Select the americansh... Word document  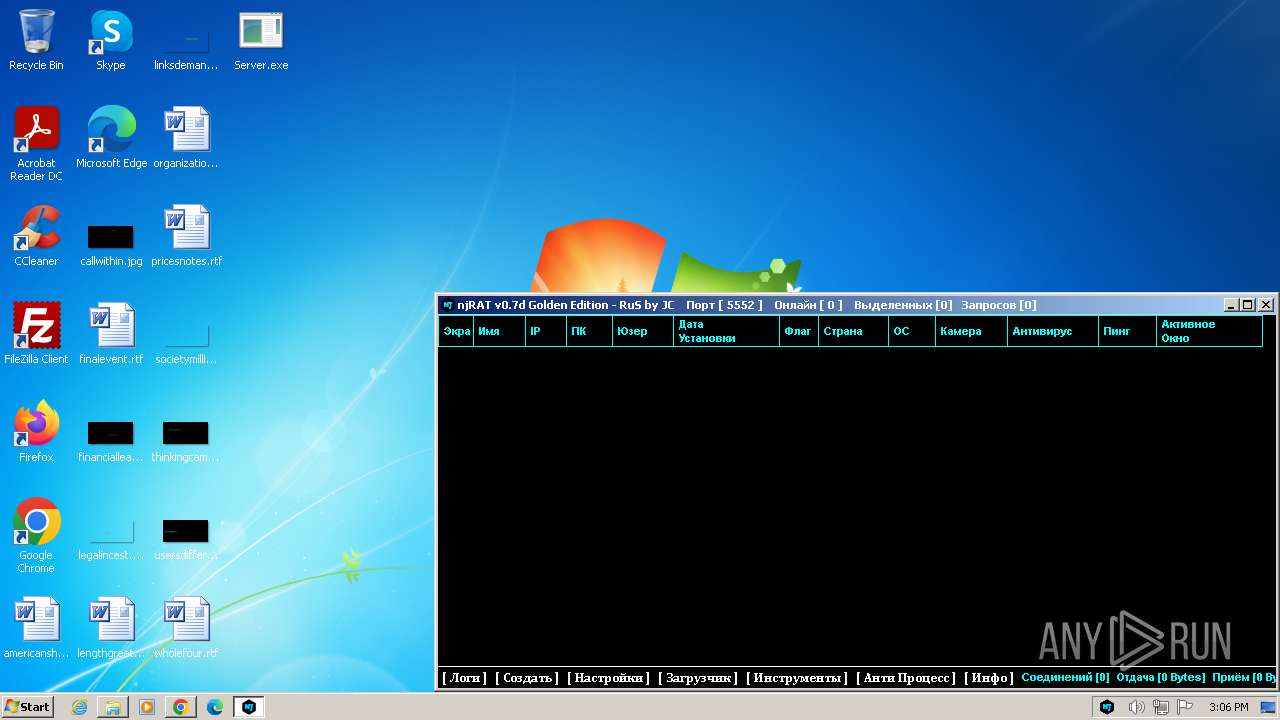pyautogui.click(x=36, y=628)
